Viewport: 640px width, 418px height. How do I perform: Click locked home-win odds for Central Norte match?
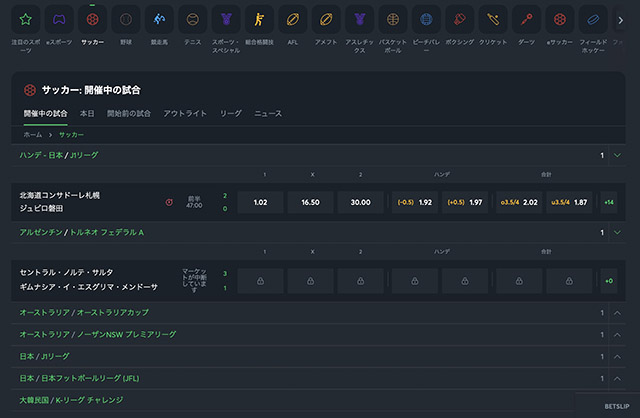click(x=260, y=281)
